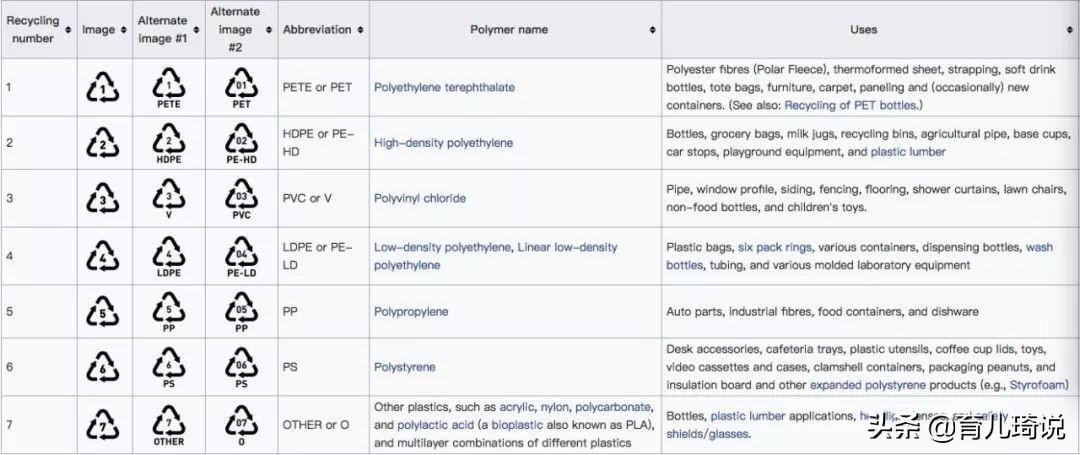Open the High-density polyethylene link
Viewport: 1080px width, 455px height.
coord(443,143)
